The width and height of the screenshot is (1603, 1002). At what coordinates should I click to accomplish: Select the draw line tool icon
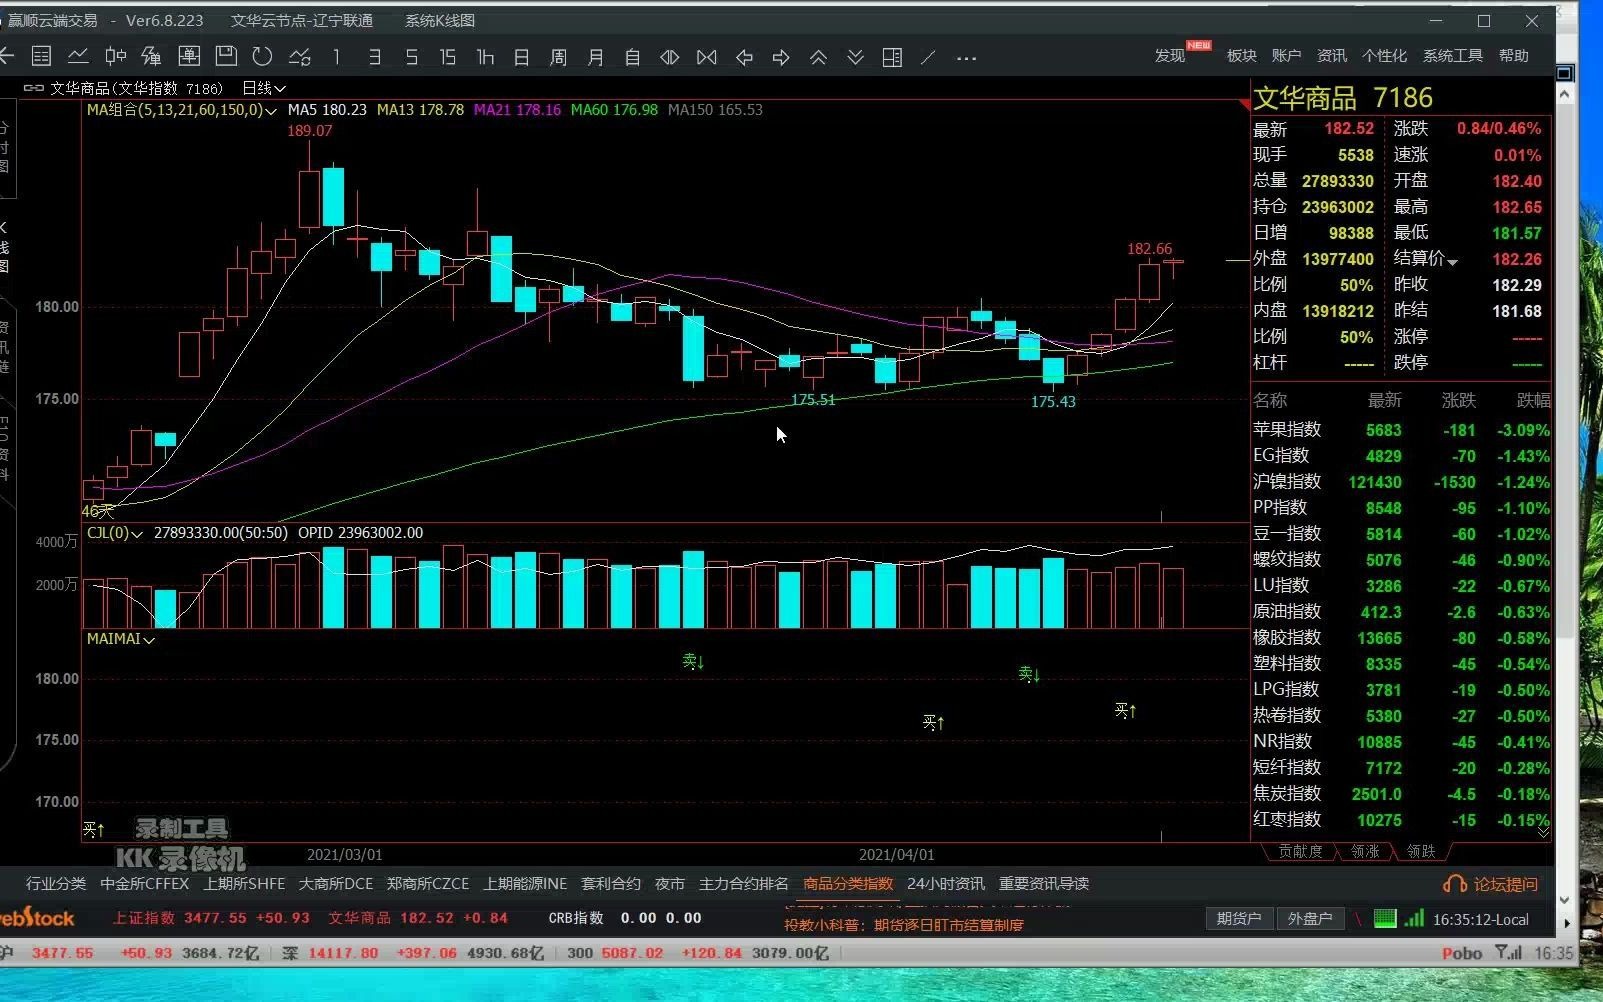[x=928, y=57]
